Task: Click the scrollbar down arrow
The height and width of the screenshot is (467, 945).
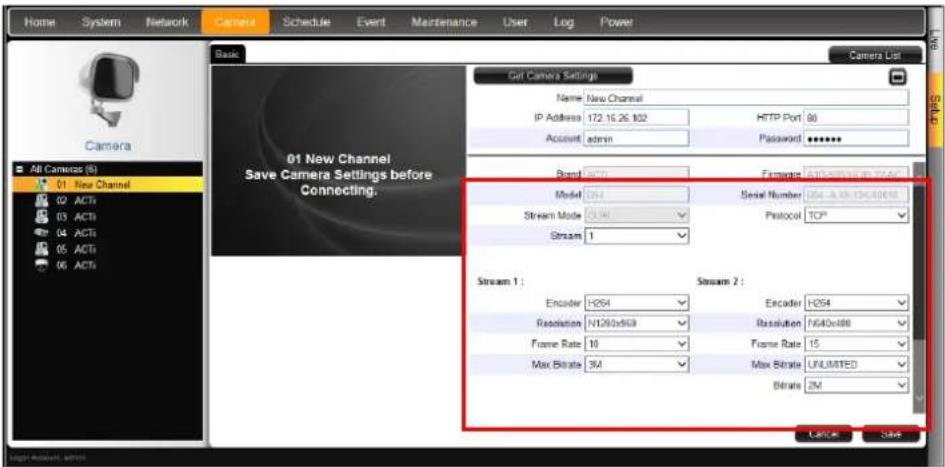Action: [x=919, y=399]
